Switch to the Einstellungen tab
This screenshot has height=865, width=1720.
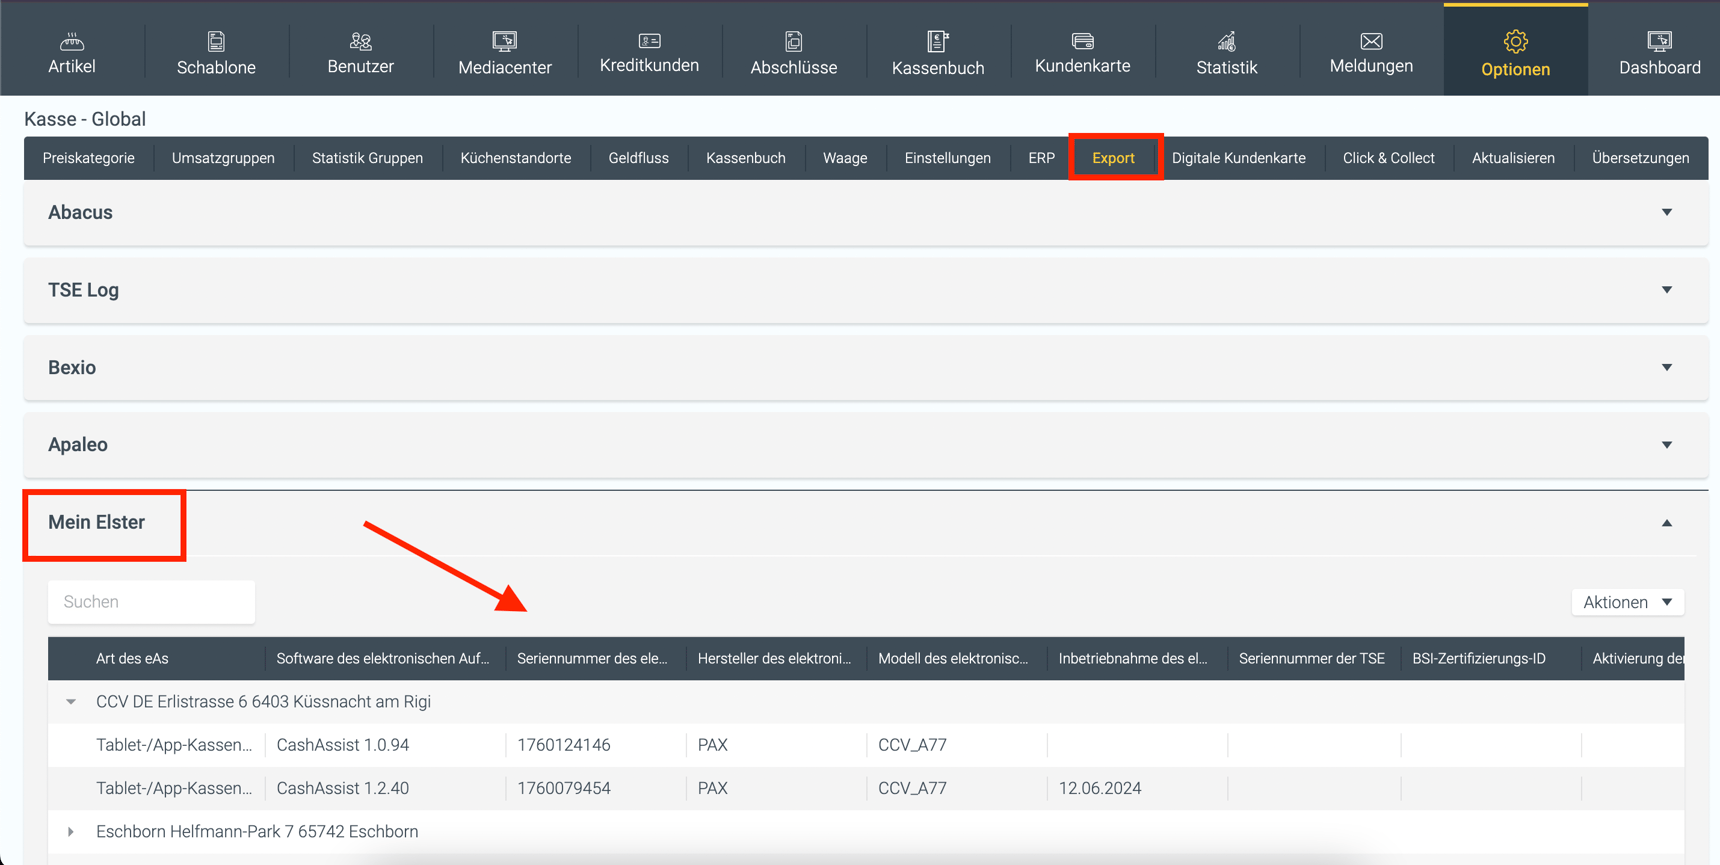click(947, 158)
